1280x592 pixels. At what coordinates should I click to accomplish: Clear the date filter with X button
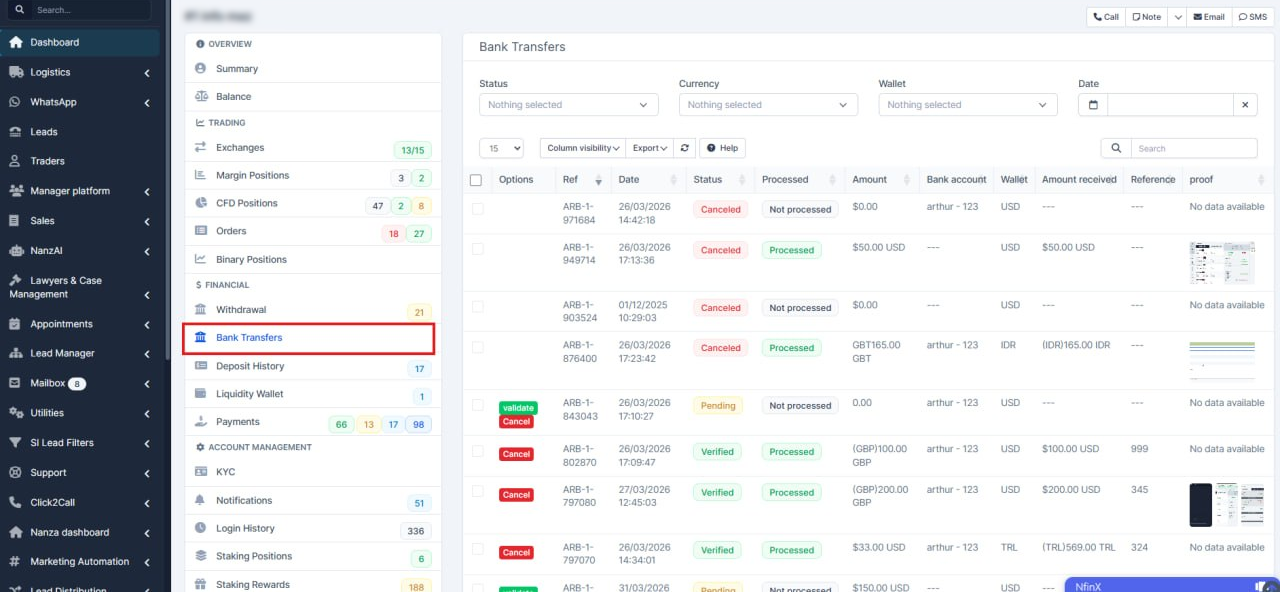(1245, 105)
